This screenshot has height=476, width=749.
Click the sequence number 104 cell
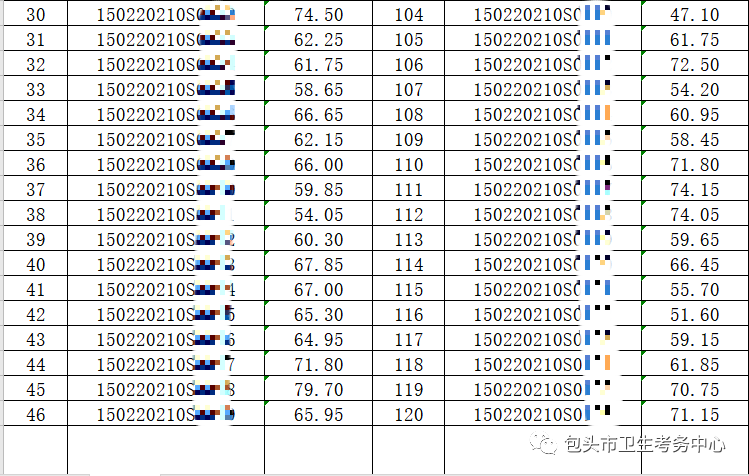[409, 15]
